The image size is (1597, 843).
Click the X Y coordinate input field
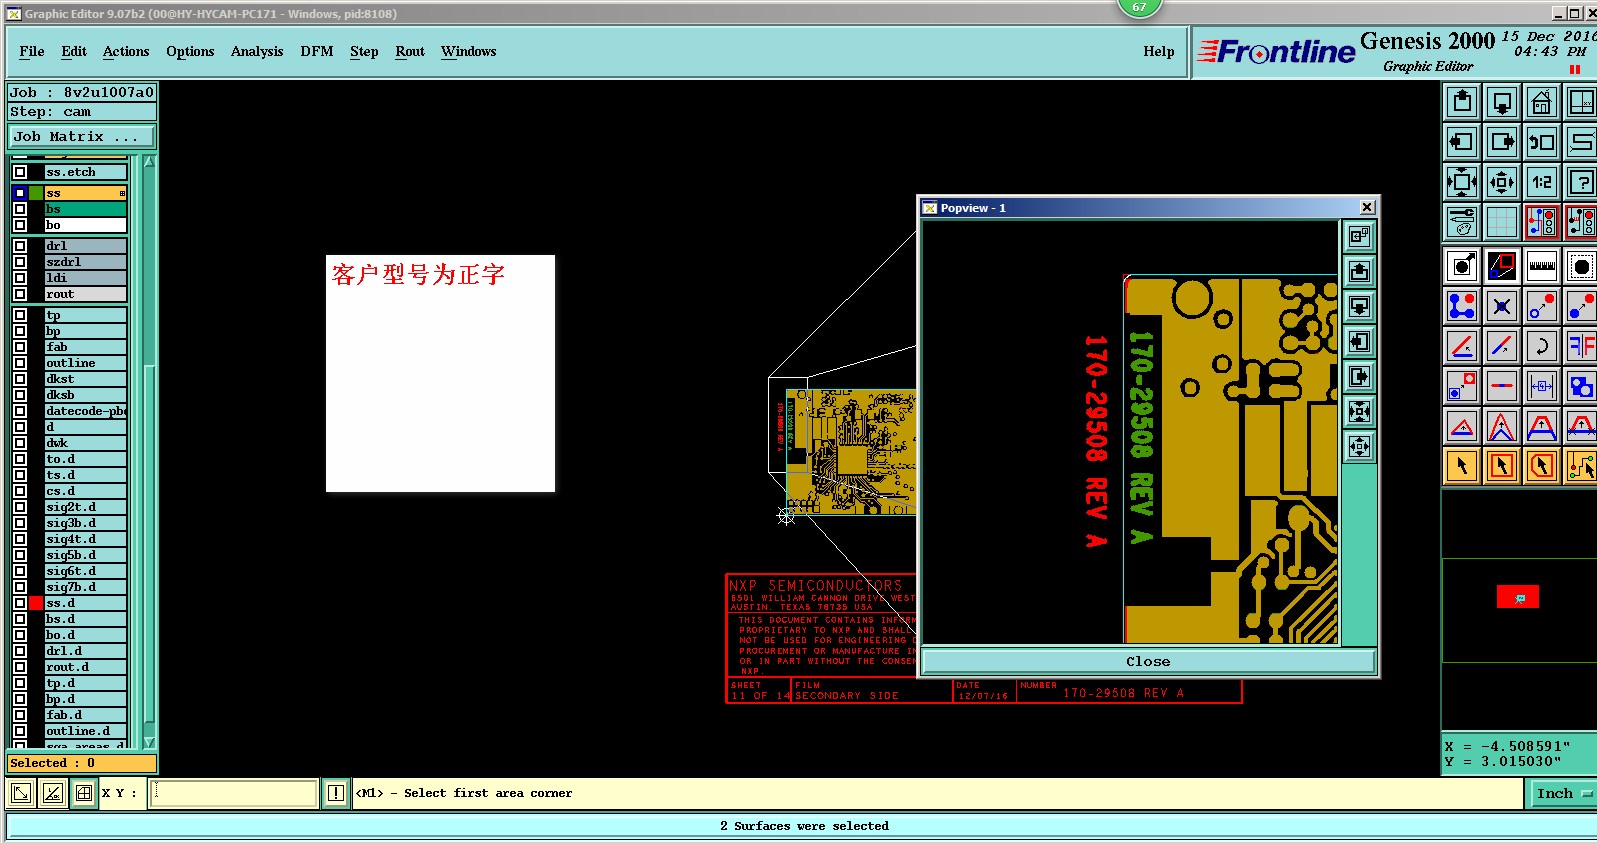[234, 793]
